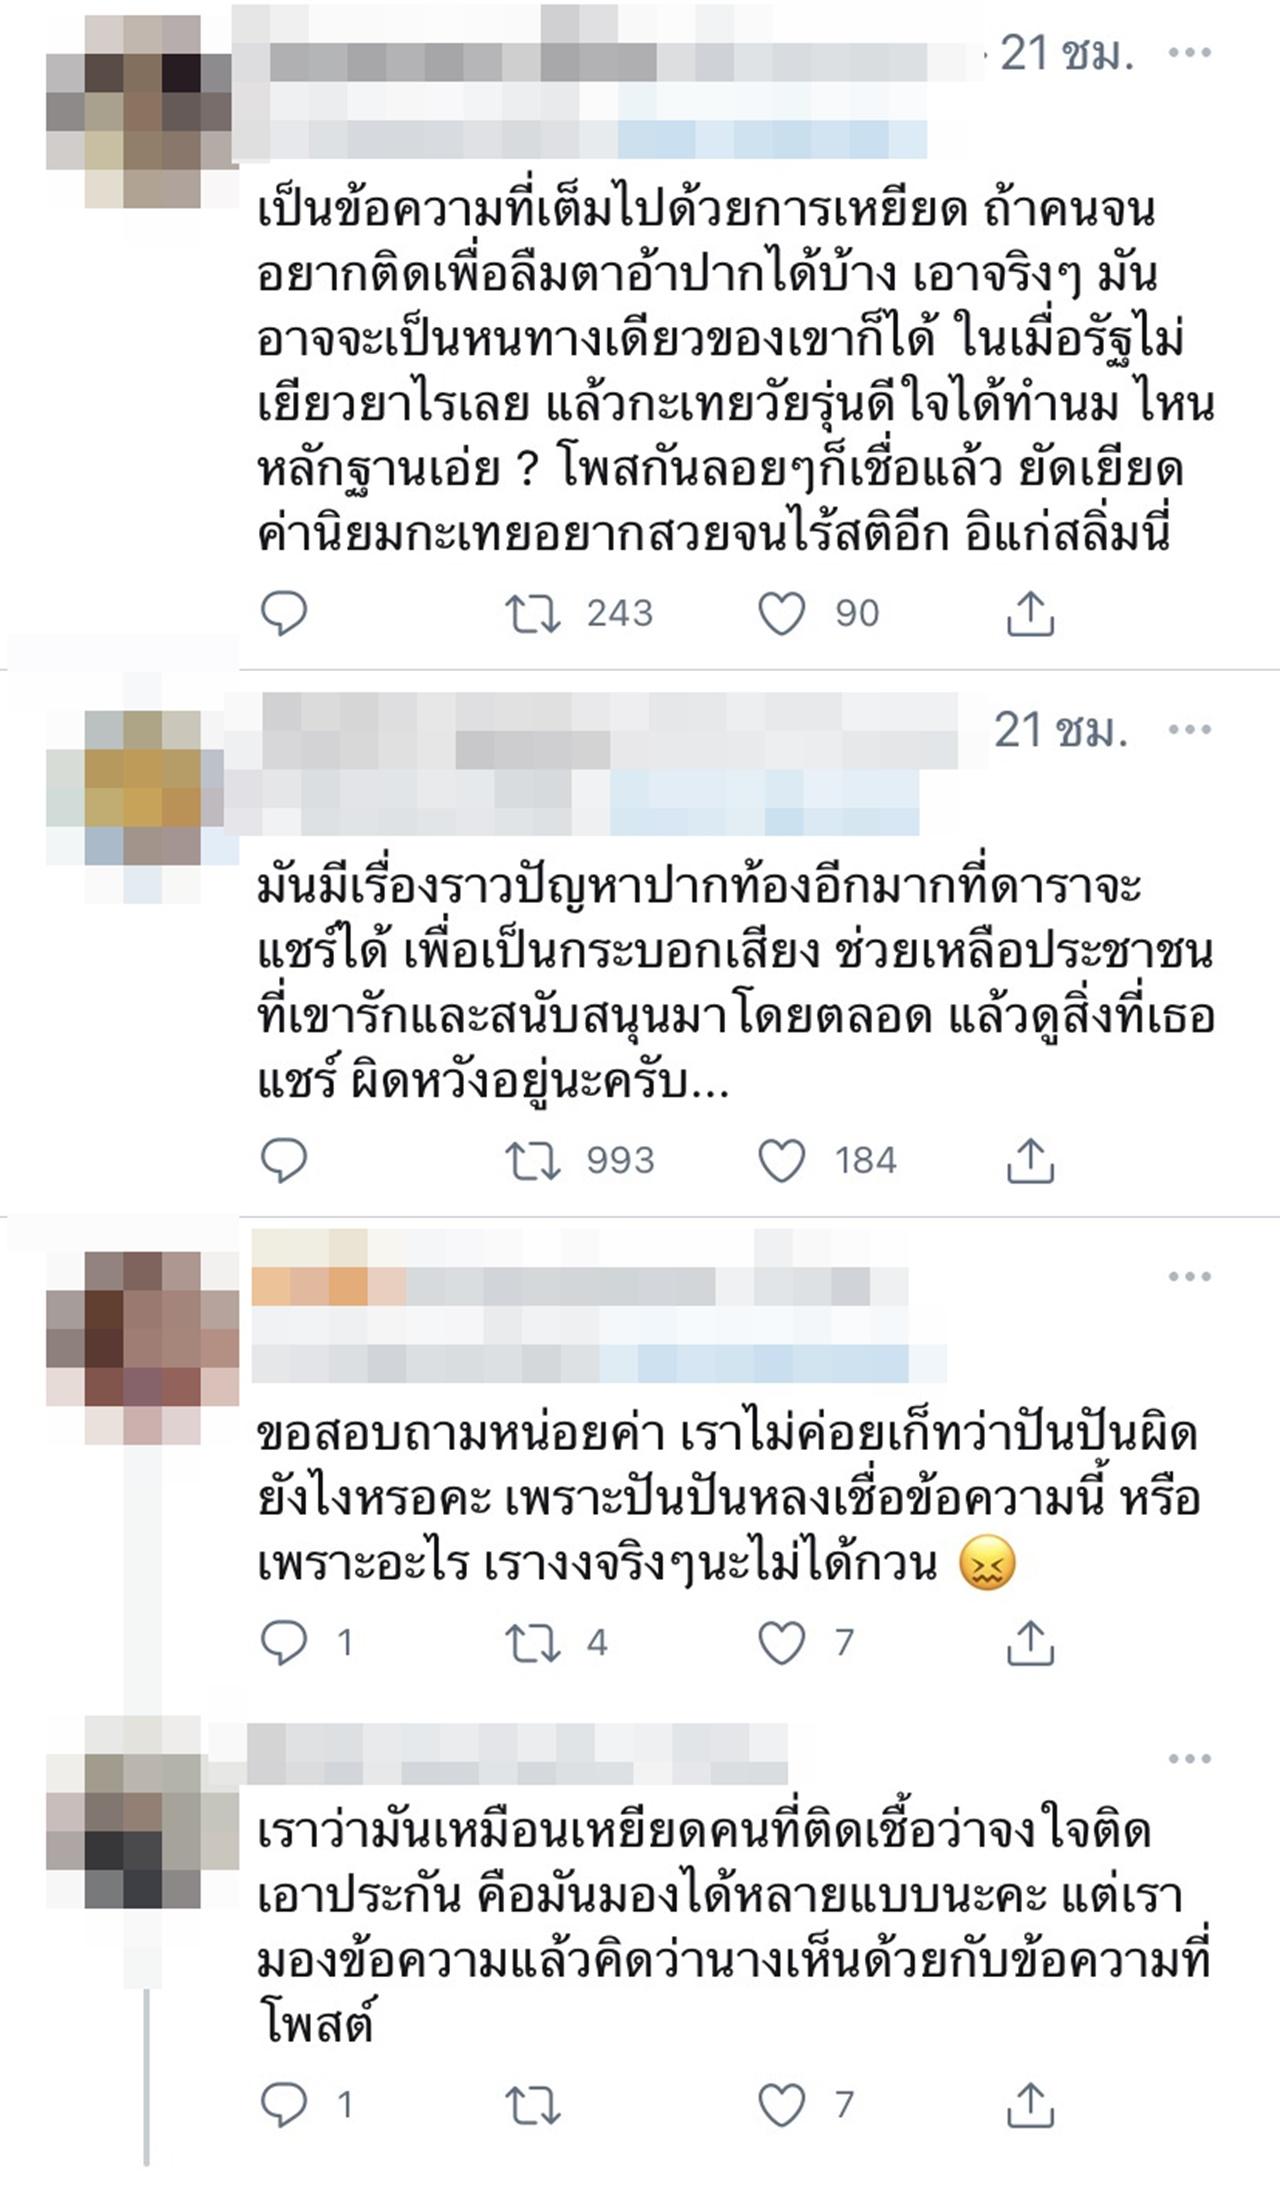Like the first tweet with 90 likes
The width and height of the screenshot is (1280, 2198).
tap(782, 613)
